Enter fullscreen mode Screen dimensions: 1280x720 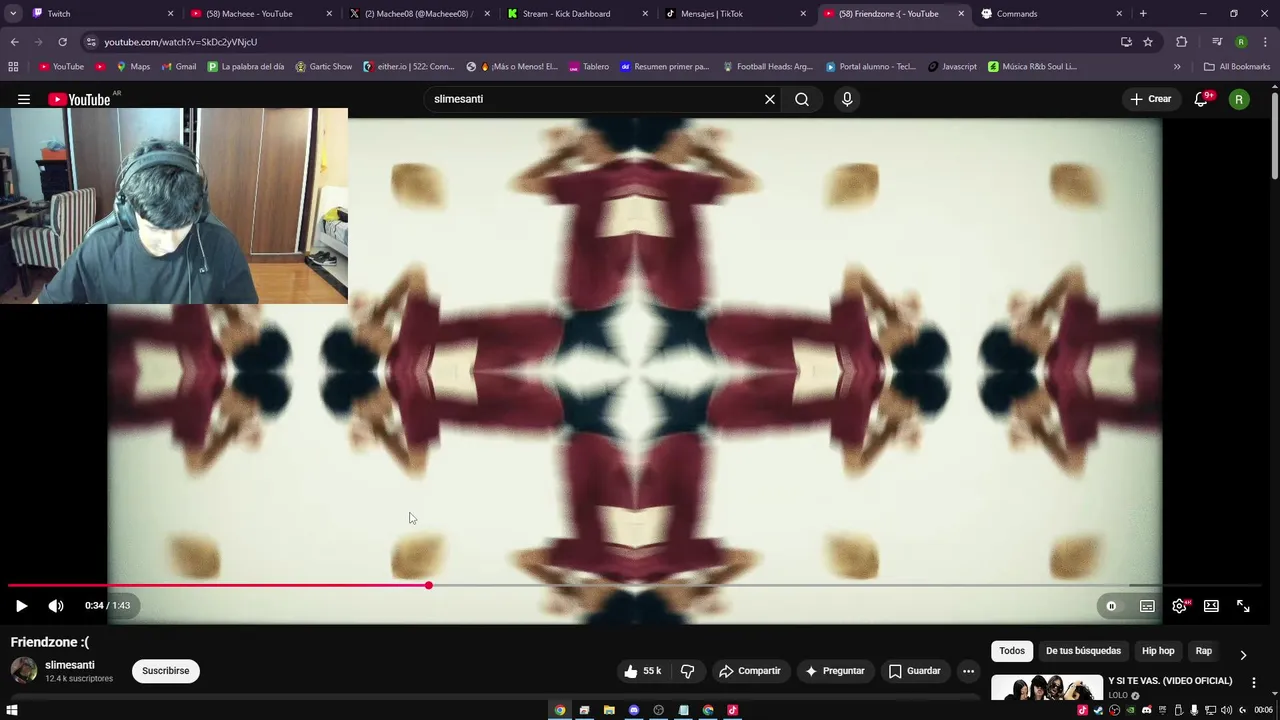1243,606
